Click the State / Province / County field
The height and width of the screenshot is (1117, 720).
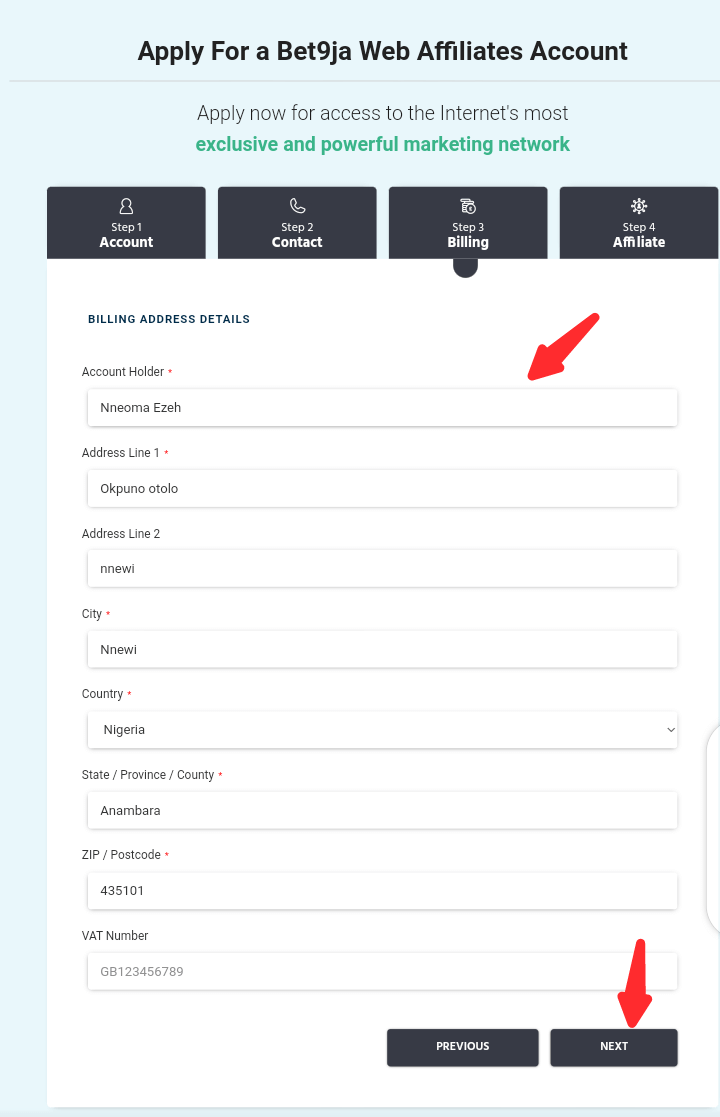pos(382,810)
